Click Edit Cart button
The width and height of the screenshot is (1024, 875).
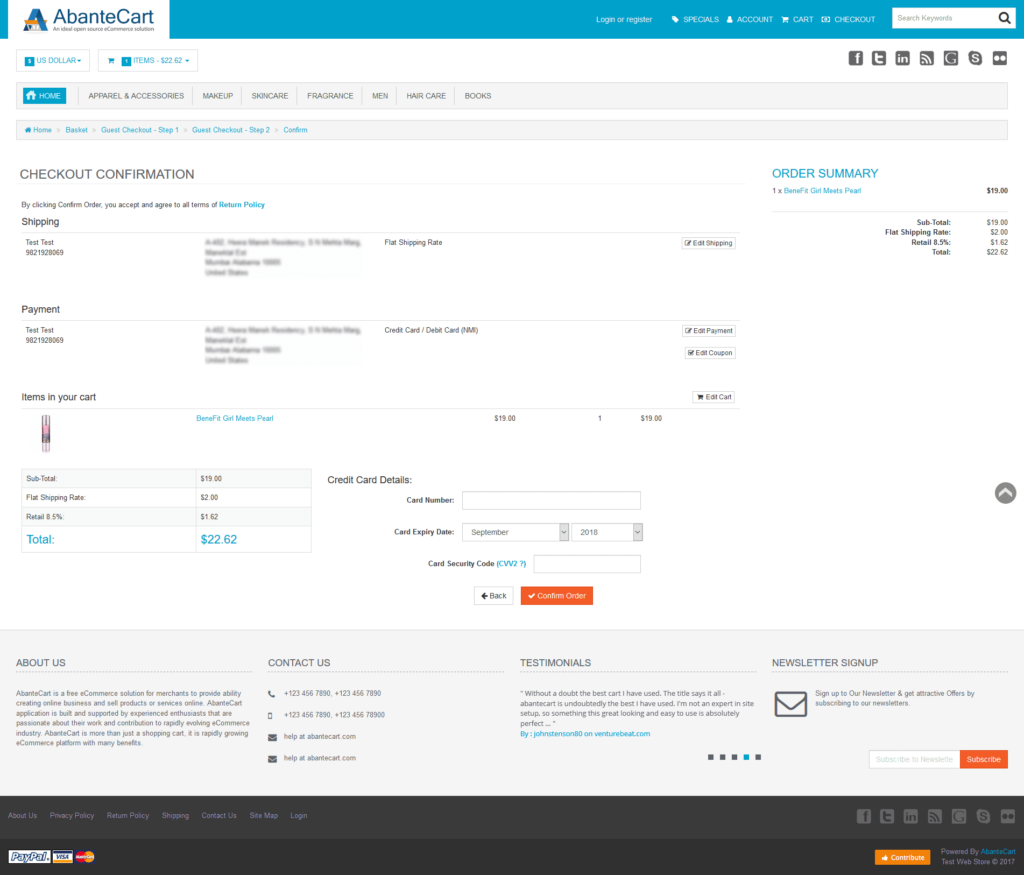[714, 397]
